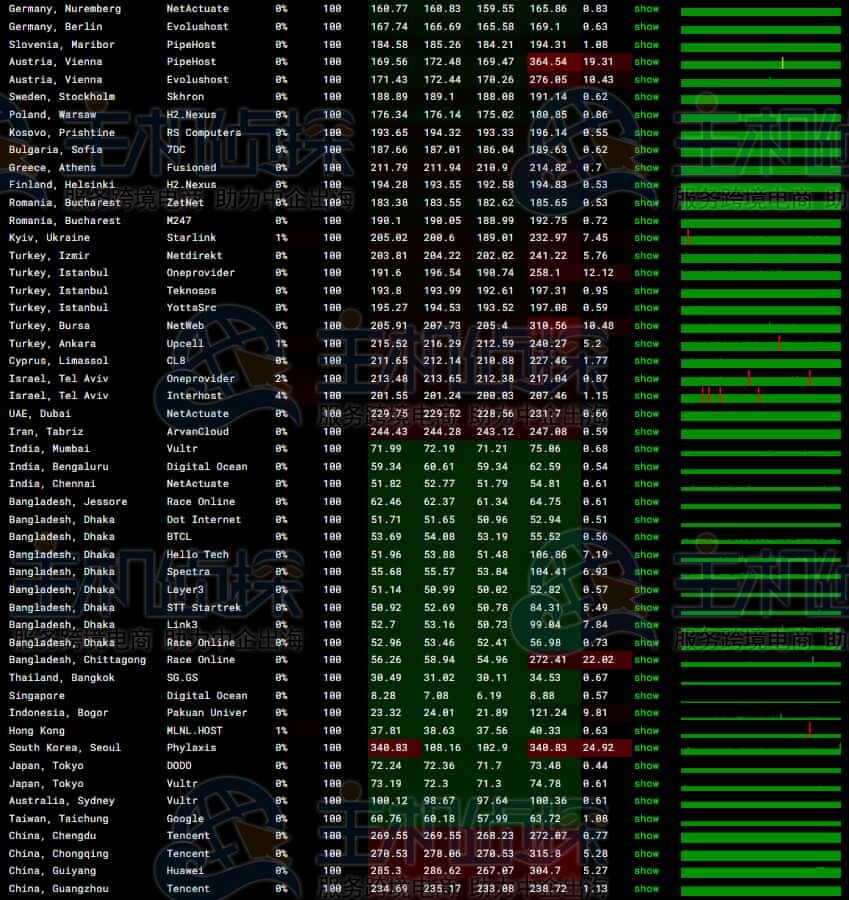
Task: Select 'Thailand, Bangkok' location text
Action: coord(61,678)
